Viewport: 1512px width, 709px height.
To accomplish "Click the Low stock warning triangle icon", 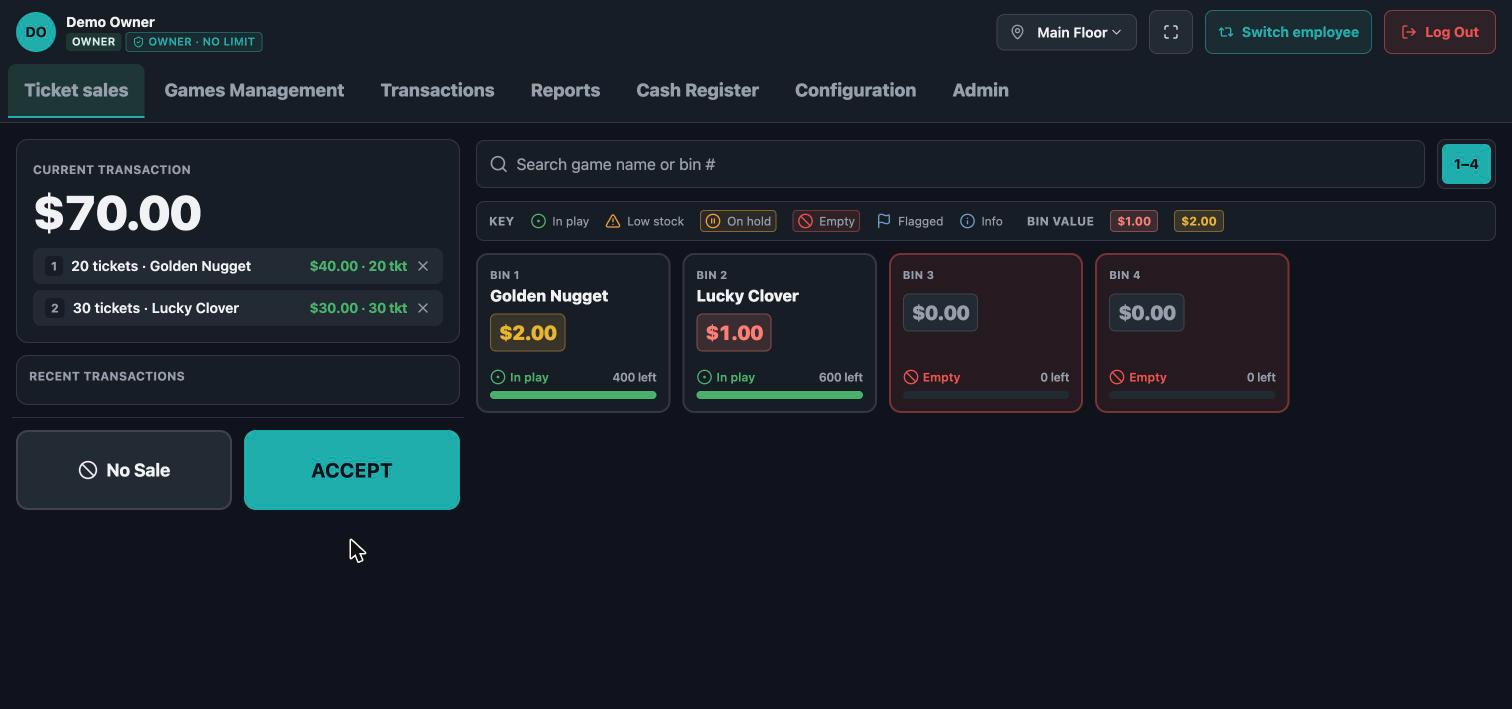I will pos(613,221).
